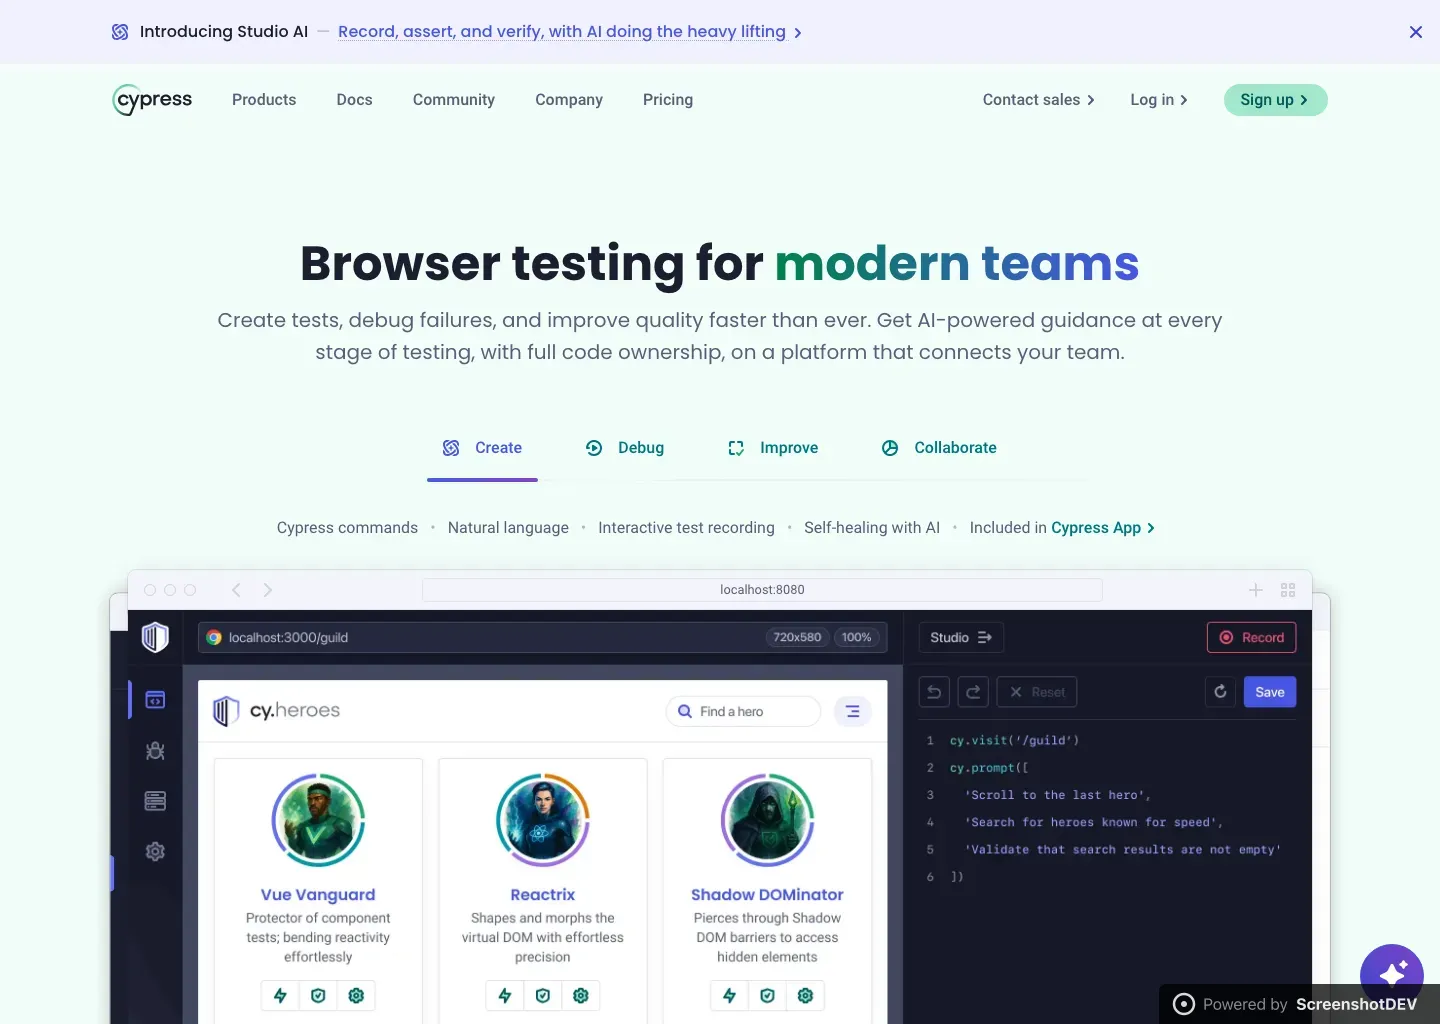
Task: Click the Log in link
Action: (1159, 100)
